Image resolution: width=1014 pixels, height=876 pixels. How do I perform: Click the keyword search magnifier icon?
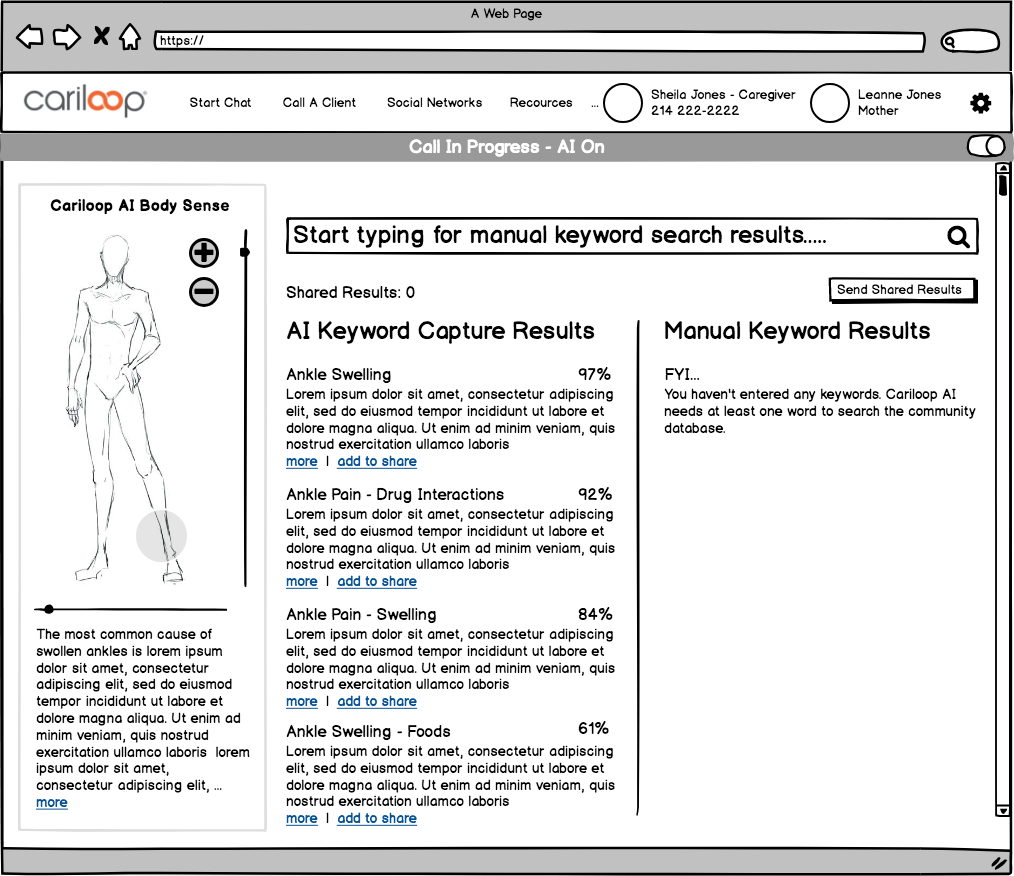point(958,237)
